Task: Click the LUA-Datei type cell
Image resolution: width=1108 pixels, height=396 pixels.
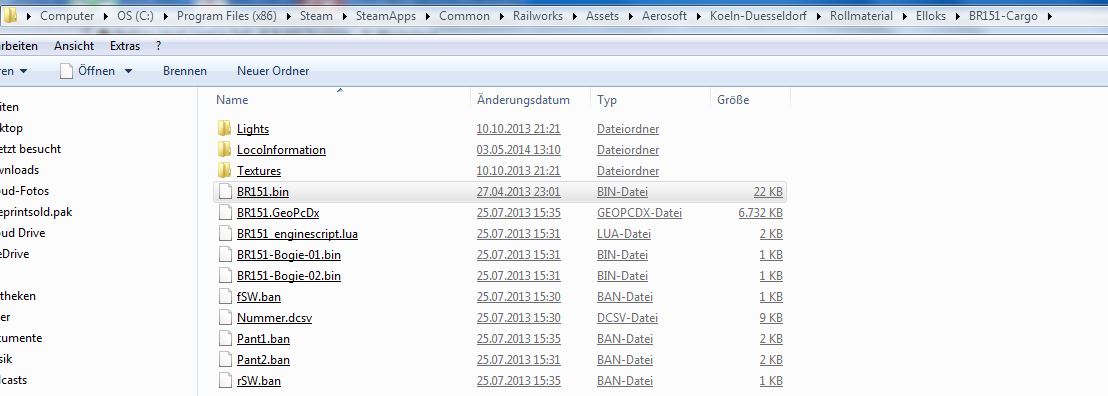Action: click(623, 233)
